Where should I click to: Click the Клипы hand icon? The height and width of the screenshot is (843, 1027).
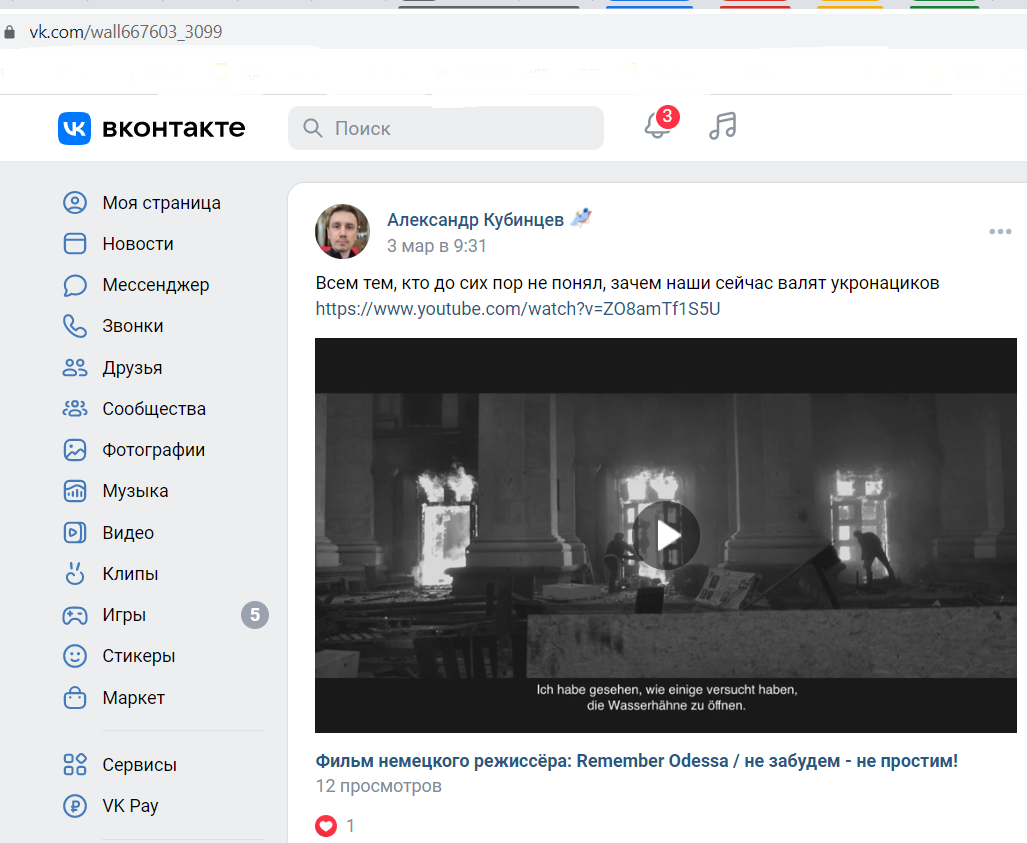click(75, 573)
